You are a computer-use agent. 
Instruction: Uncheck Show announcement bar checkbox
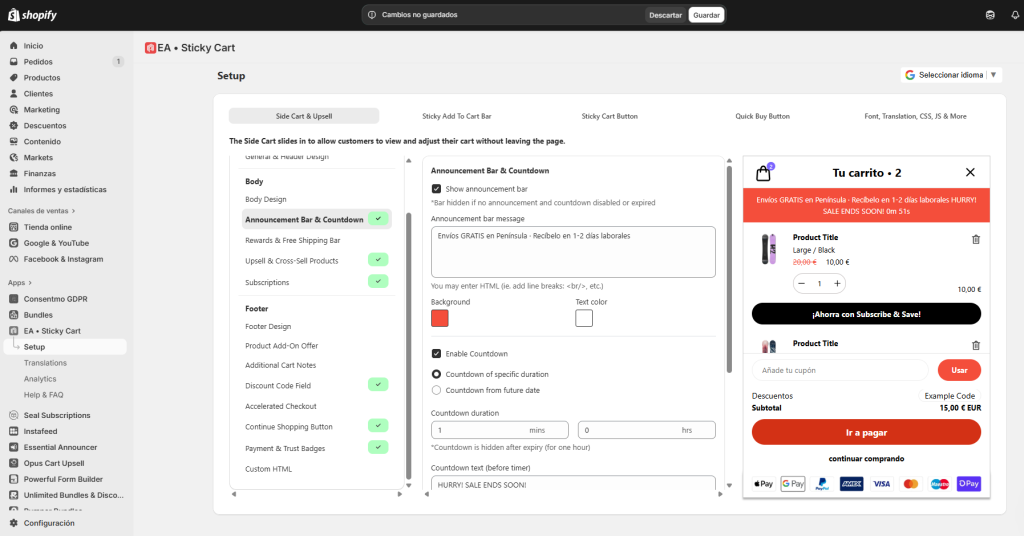pos(436,189)
